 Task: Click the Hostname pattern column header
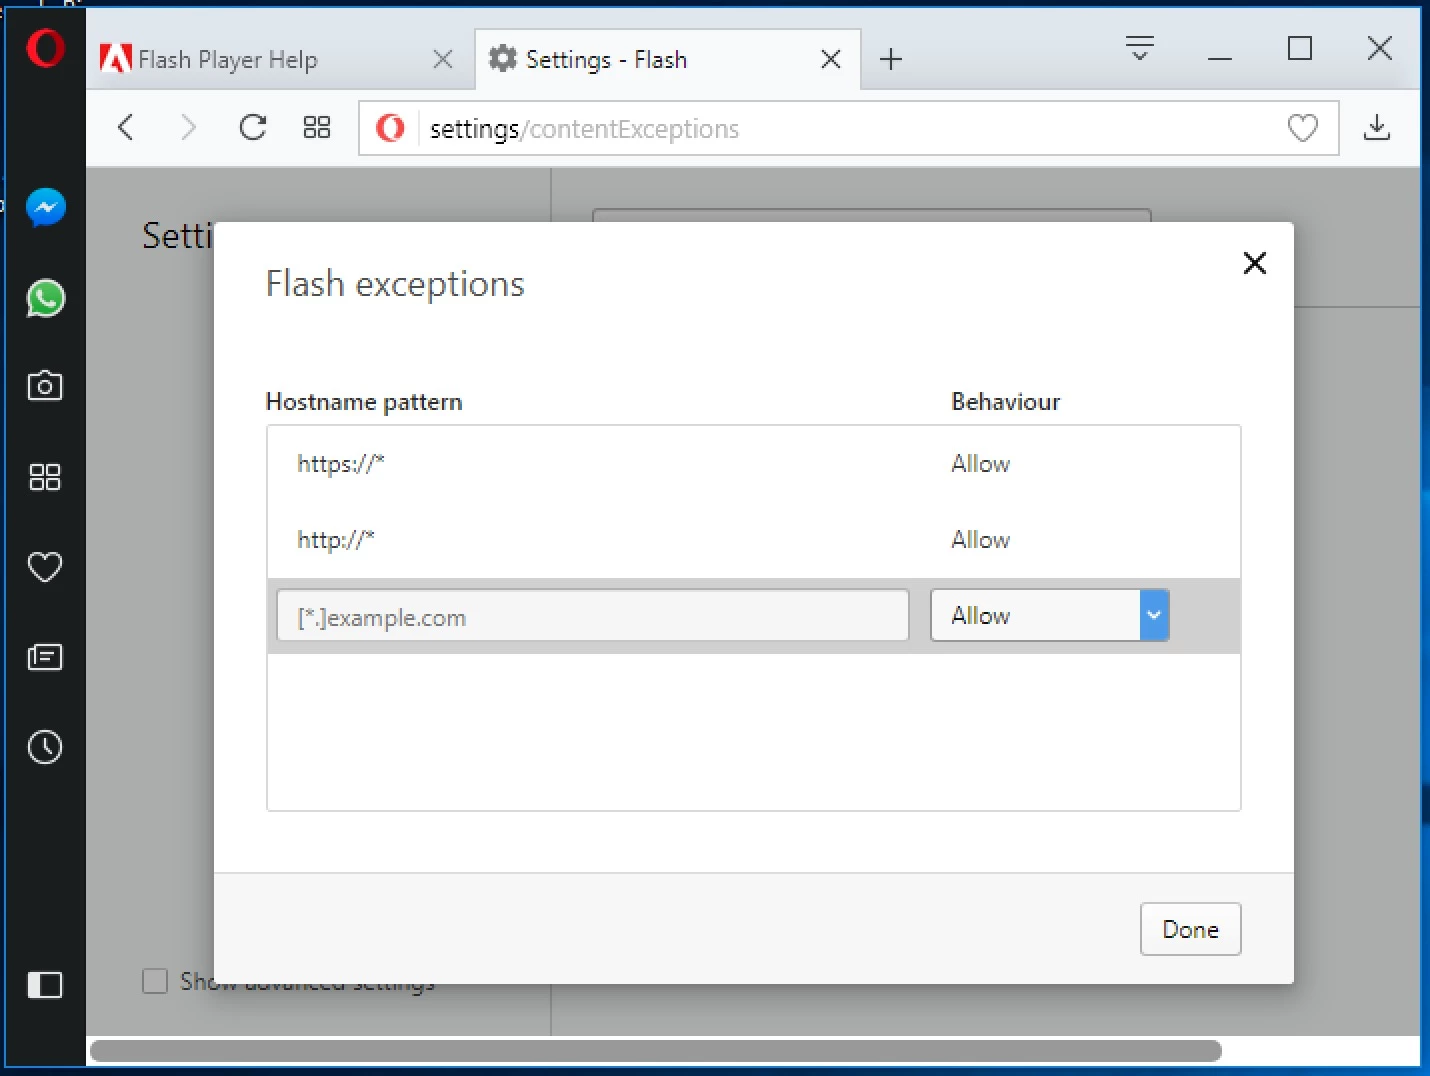364,402
